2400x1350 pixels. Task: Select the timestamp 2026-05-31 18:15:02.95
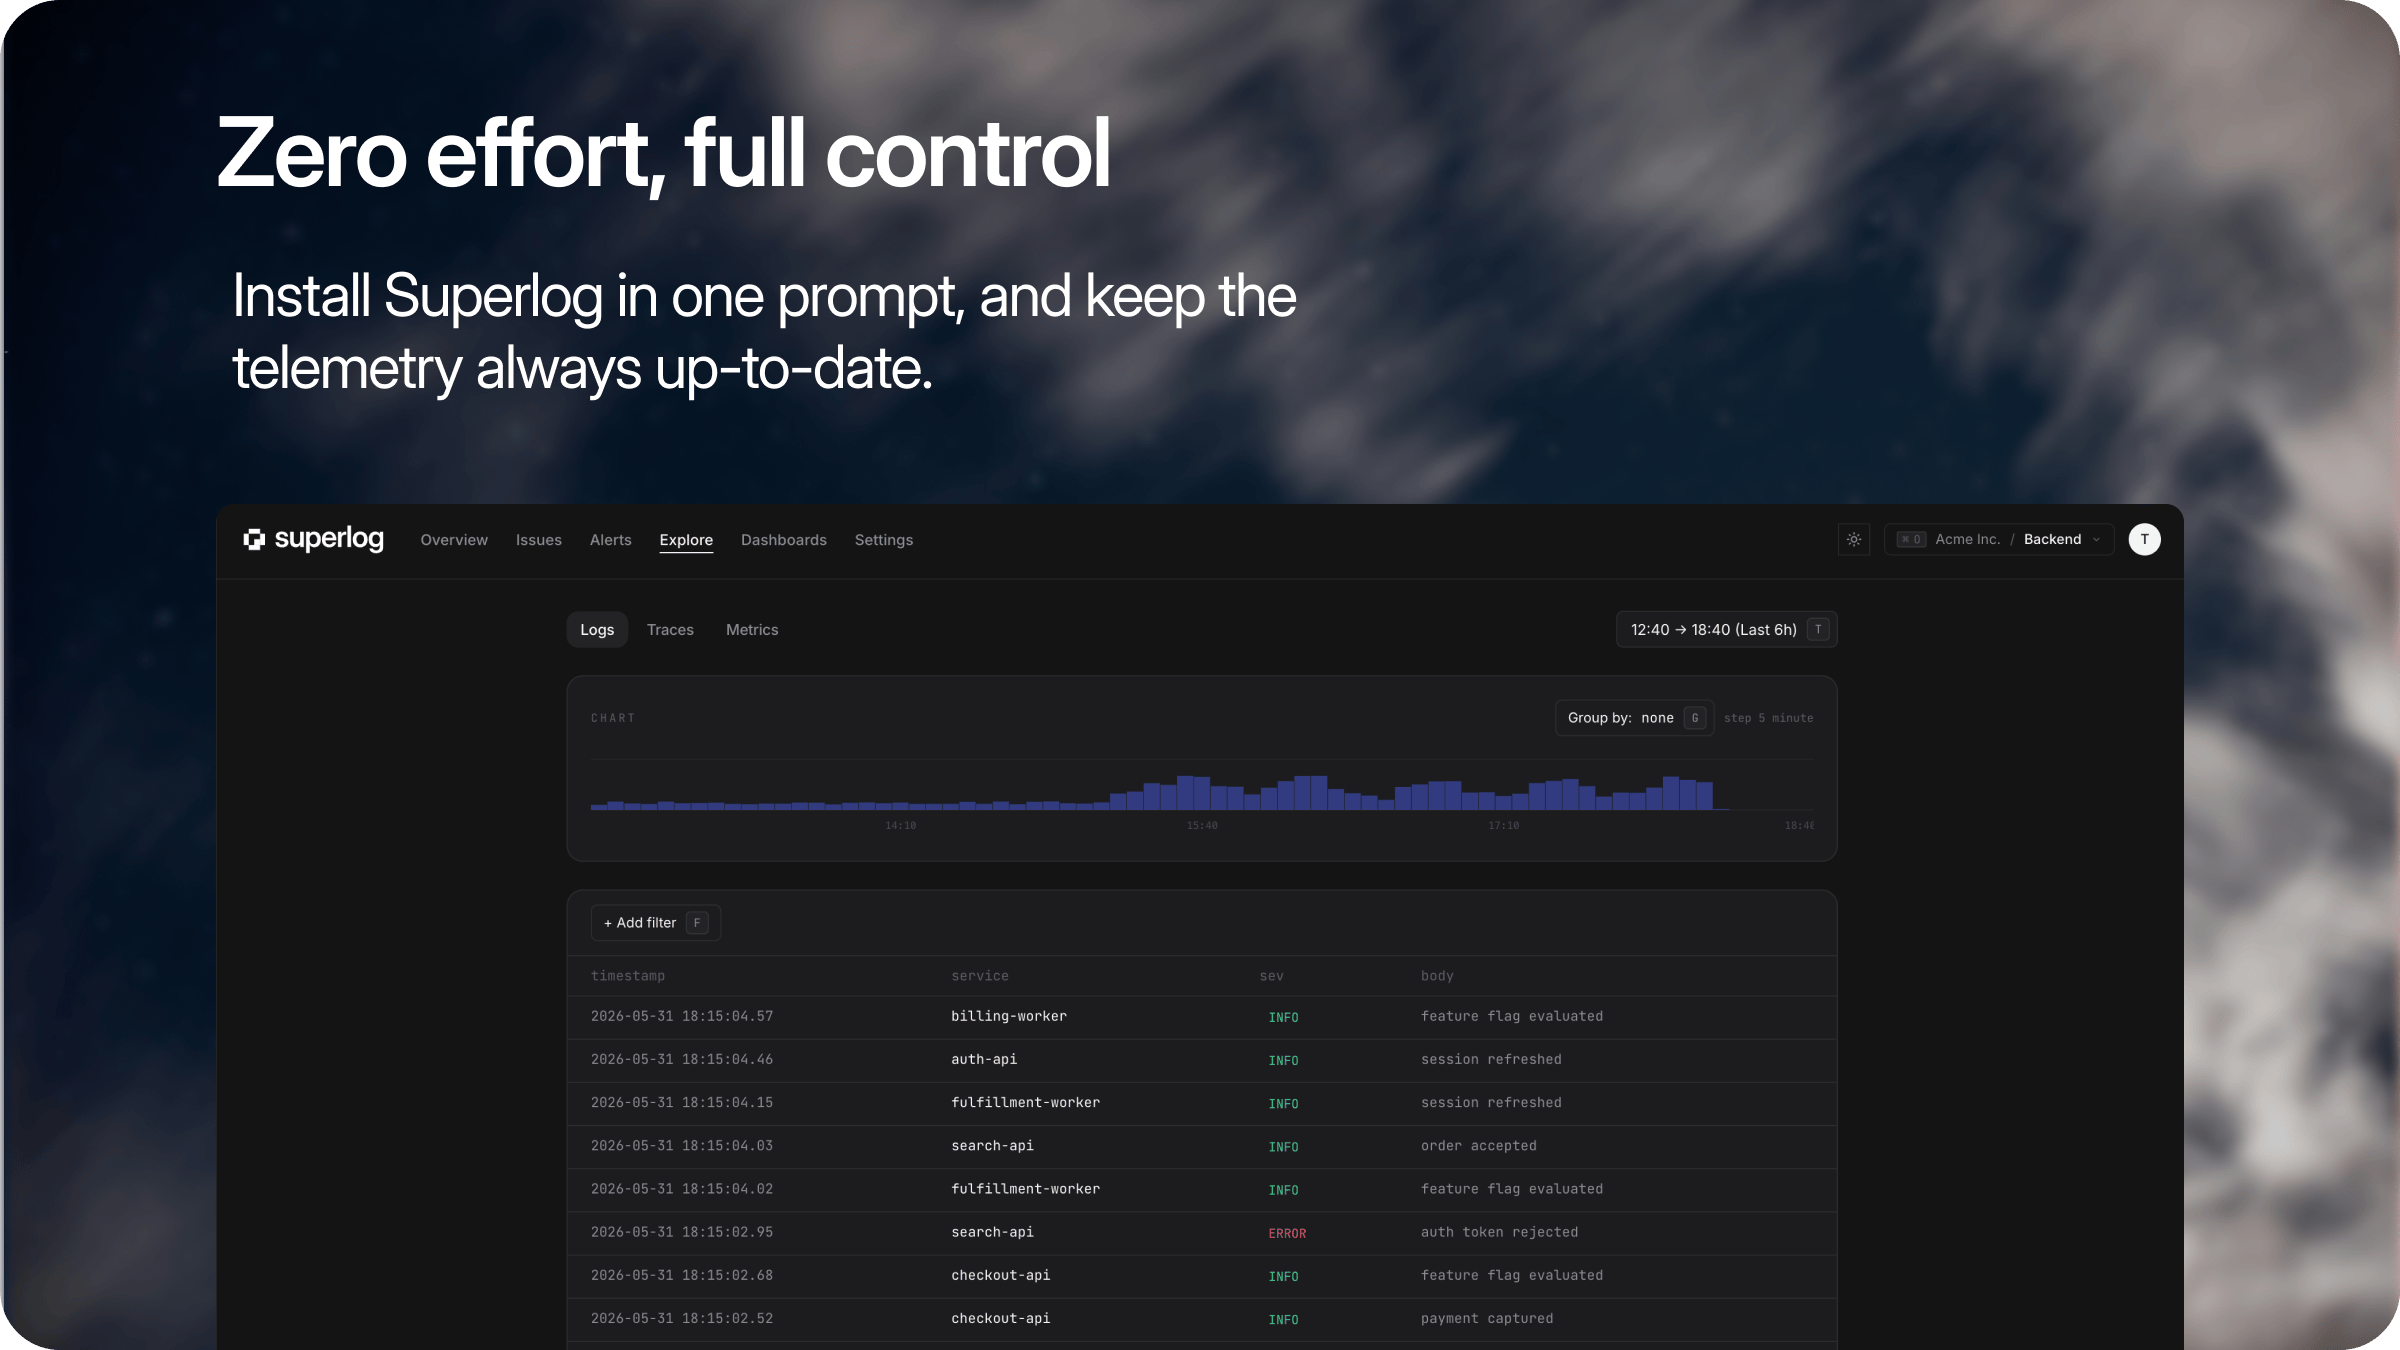tap(682, 1232)
